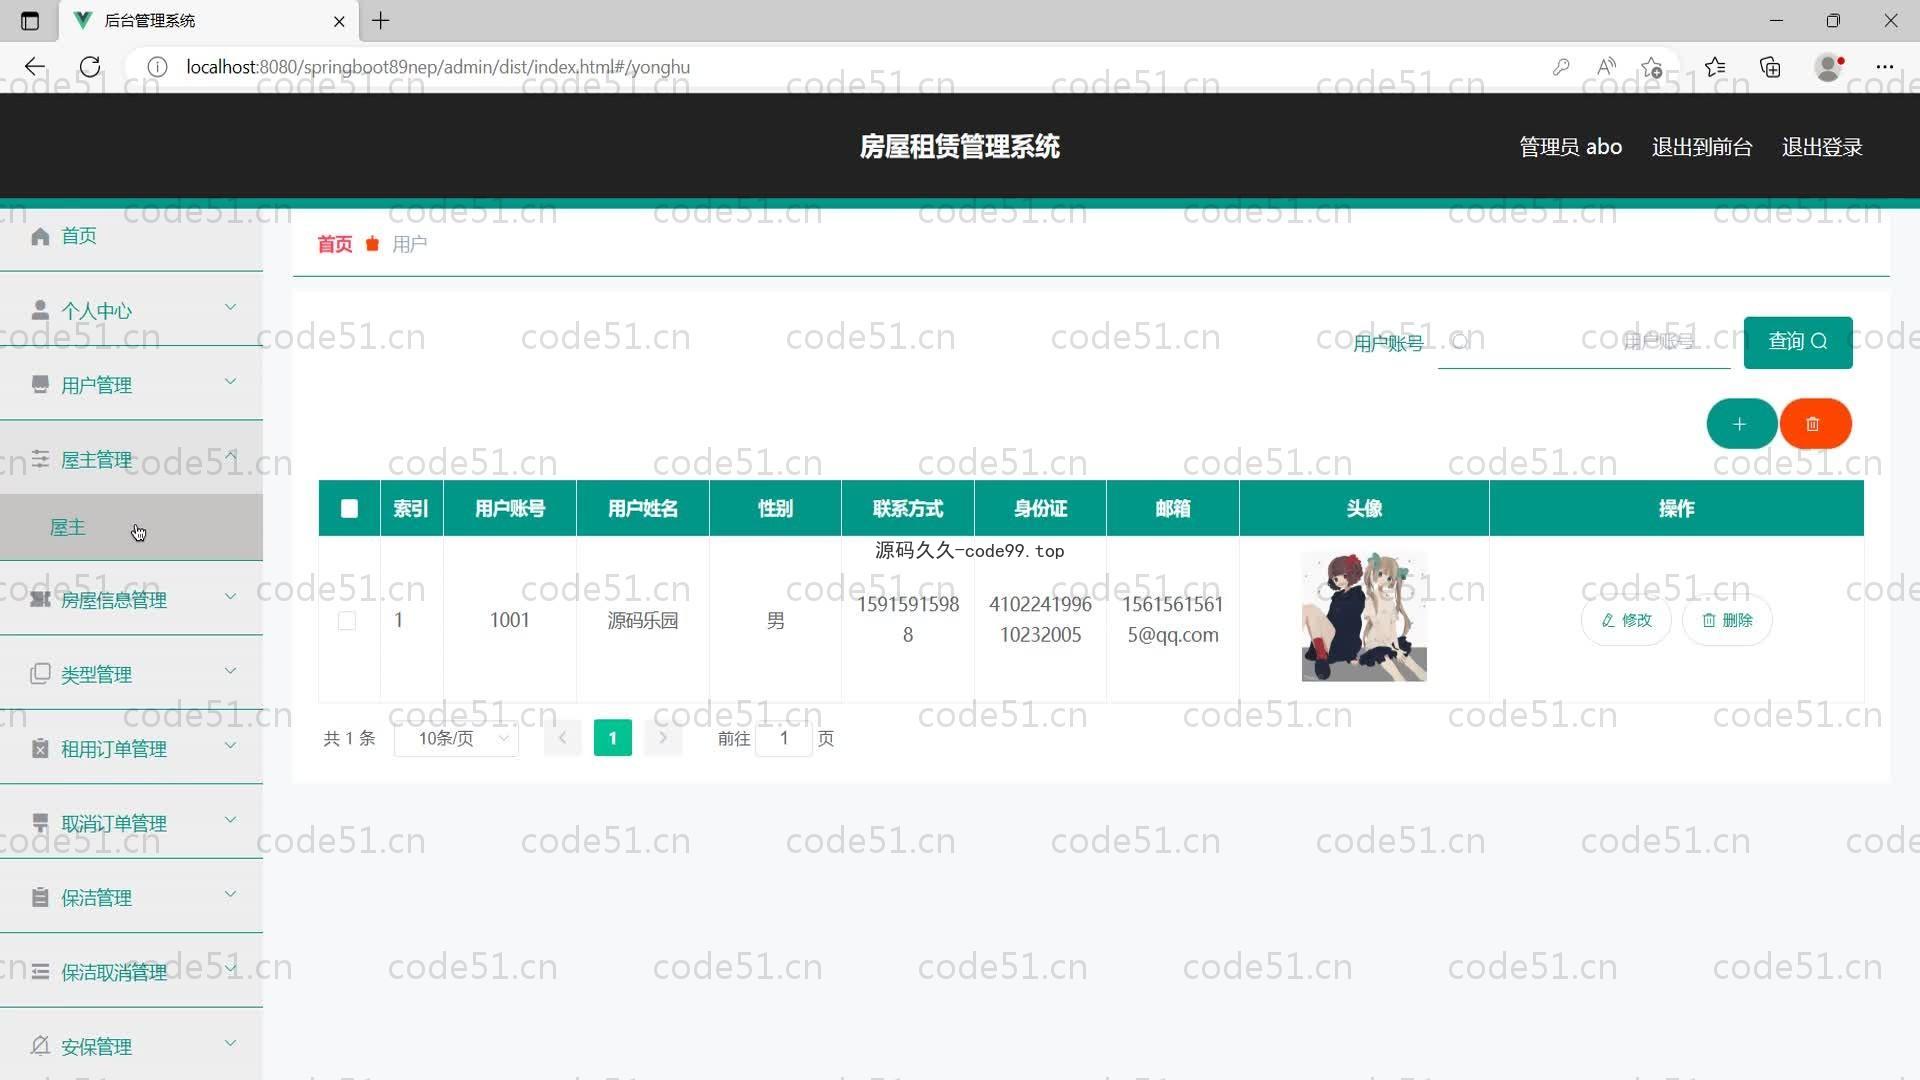Click the 修改 edit button for row 1
The height and width of the screenshot is (1080, 1920).
pyautogui.click(x=1626, y=620)
